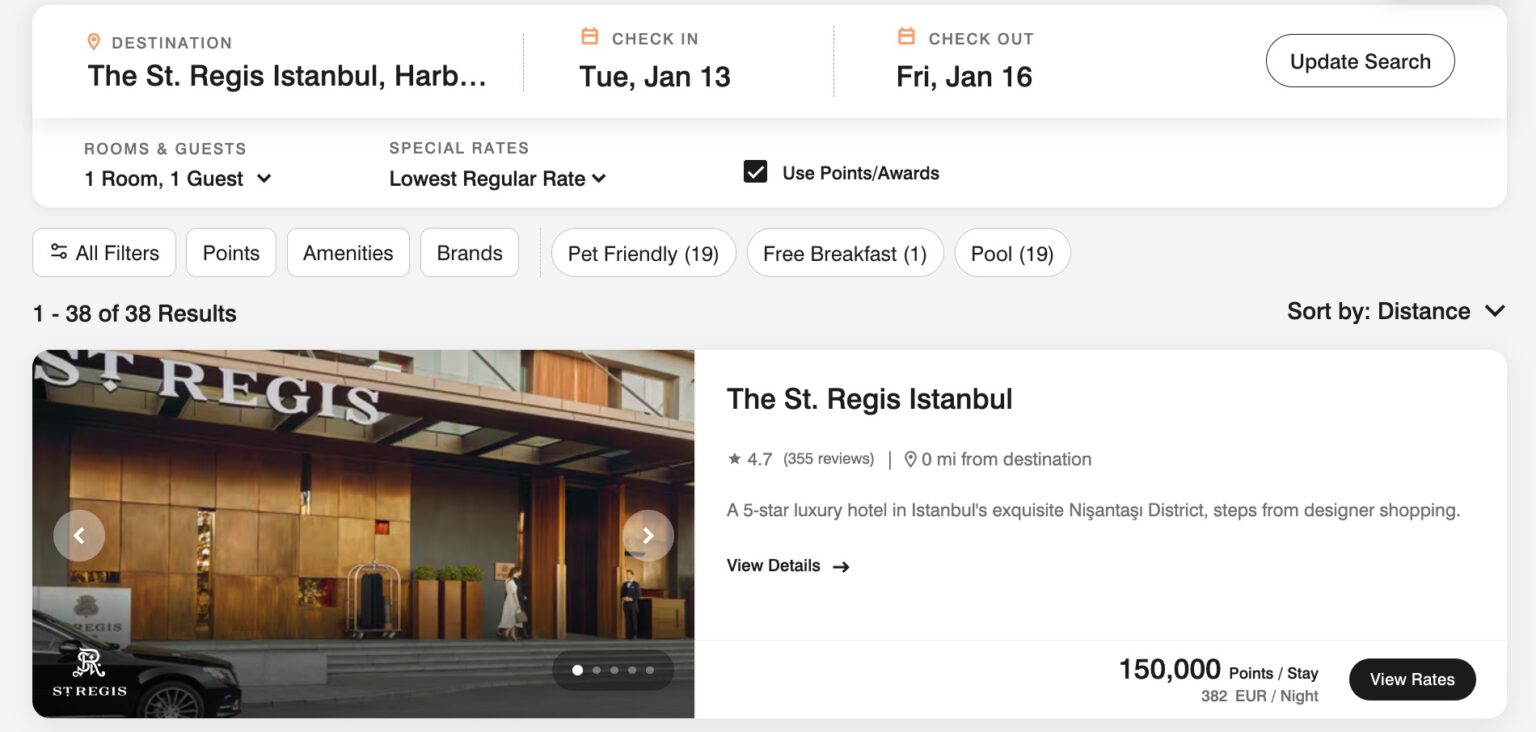Screen dimensions: 1536x732
Task: Advance the hotel photo carousel with the right arrow
Action: click(x=648, y=536)
